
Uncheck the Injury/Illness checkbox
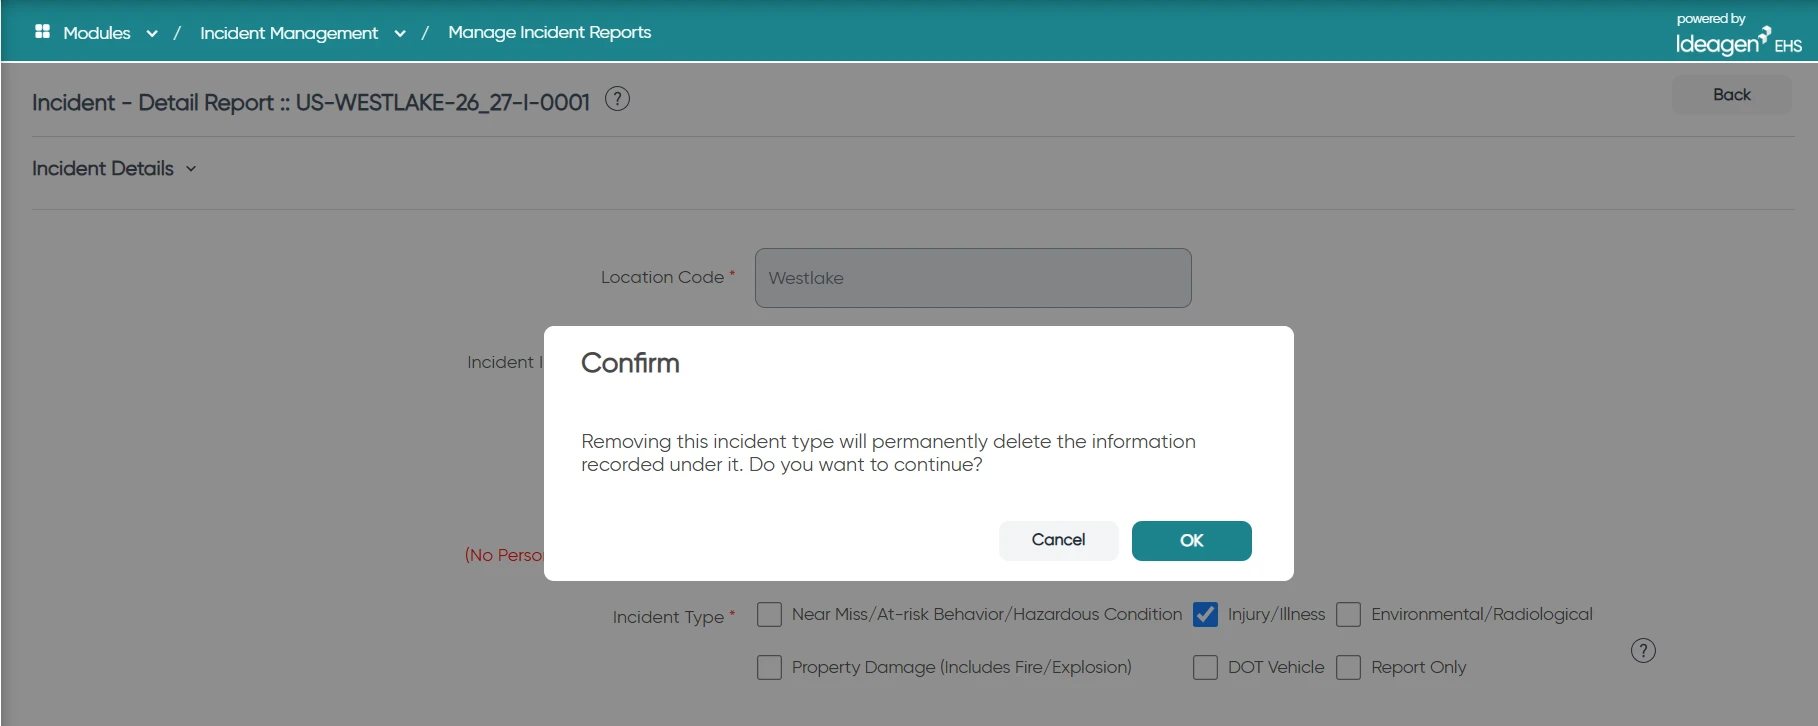[1205, 614]
